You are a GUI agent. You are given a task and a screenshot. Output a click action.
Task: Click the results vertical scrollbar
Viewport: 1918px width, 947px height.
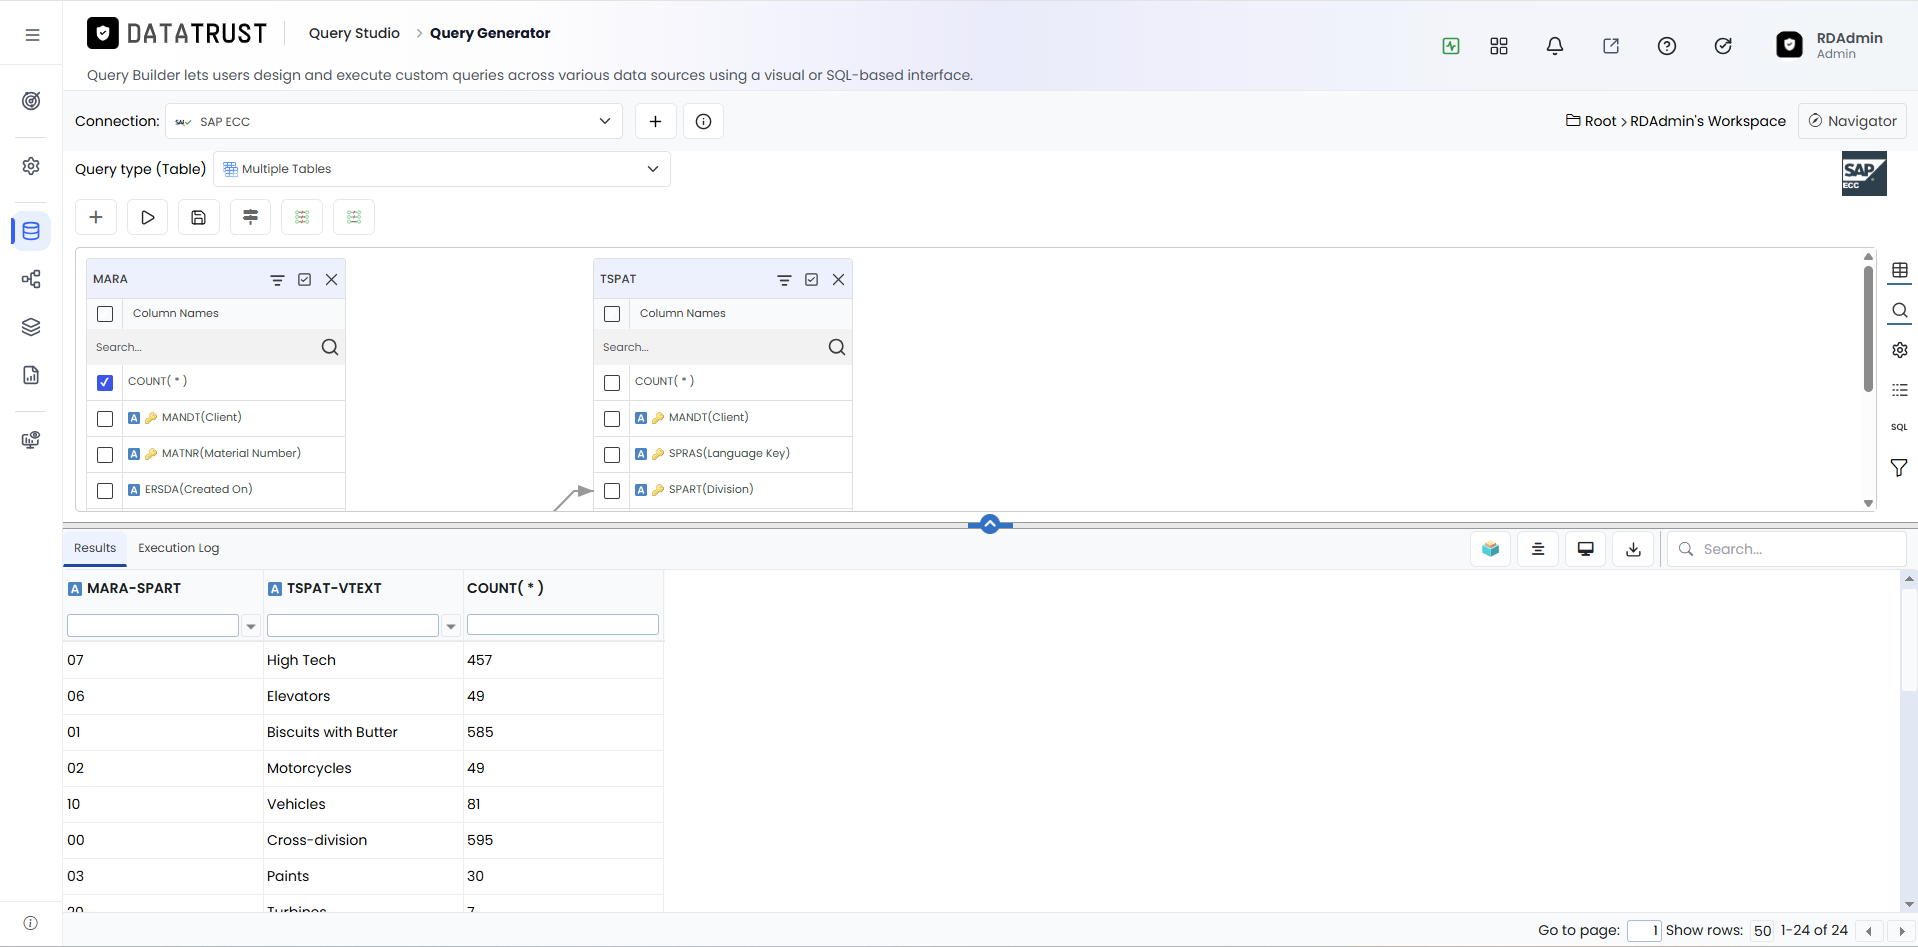point(1909,640)
